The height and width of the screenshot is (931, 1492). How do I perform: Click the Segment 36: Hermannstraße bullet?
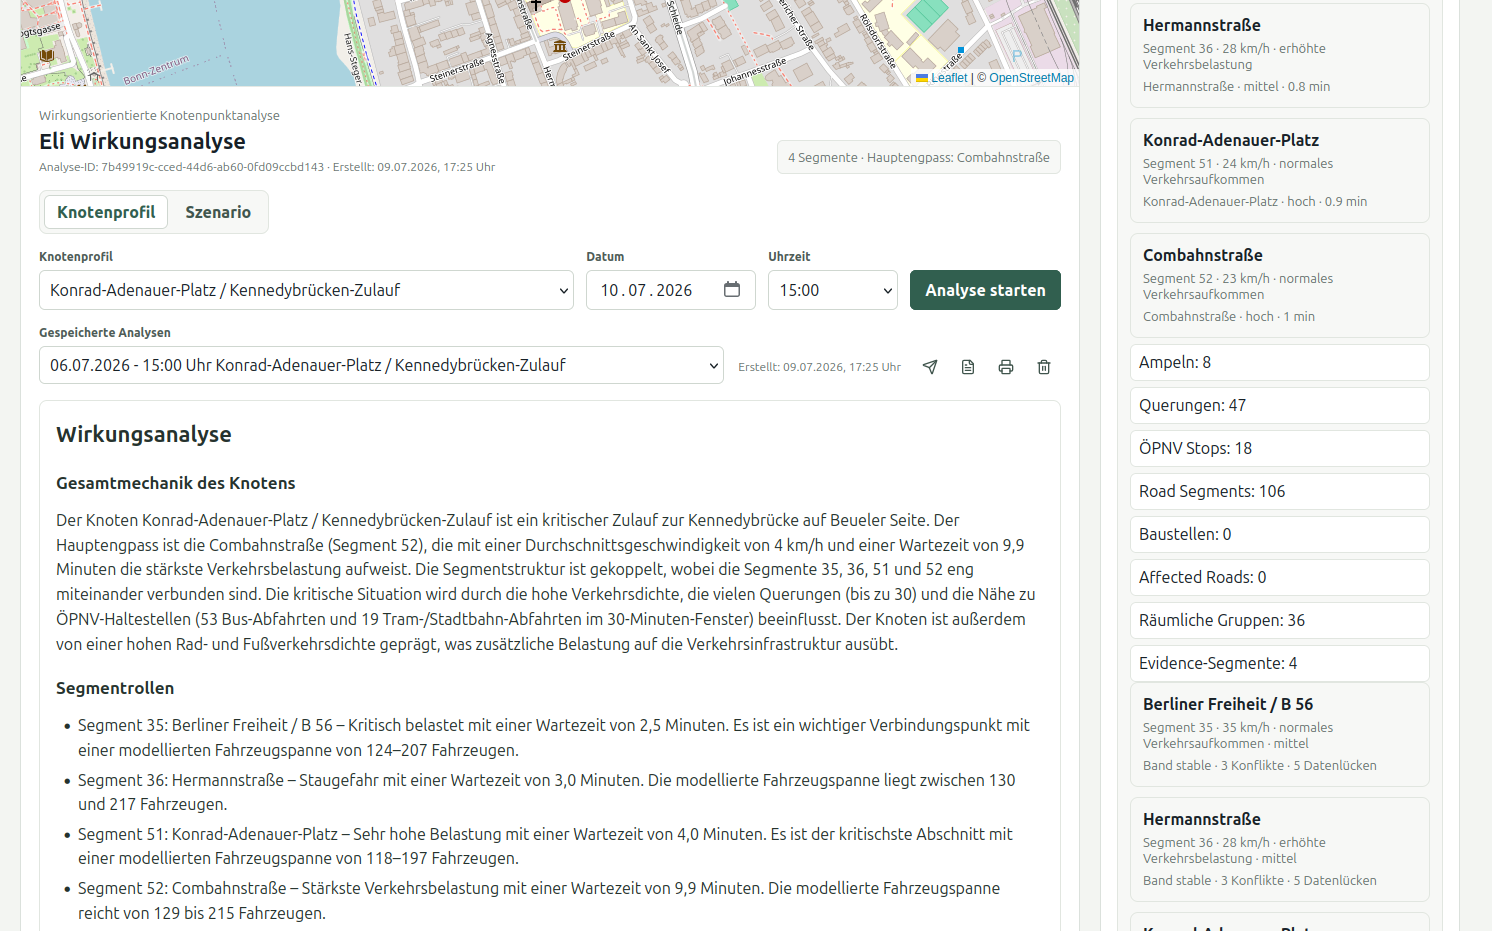click(547, 792)
